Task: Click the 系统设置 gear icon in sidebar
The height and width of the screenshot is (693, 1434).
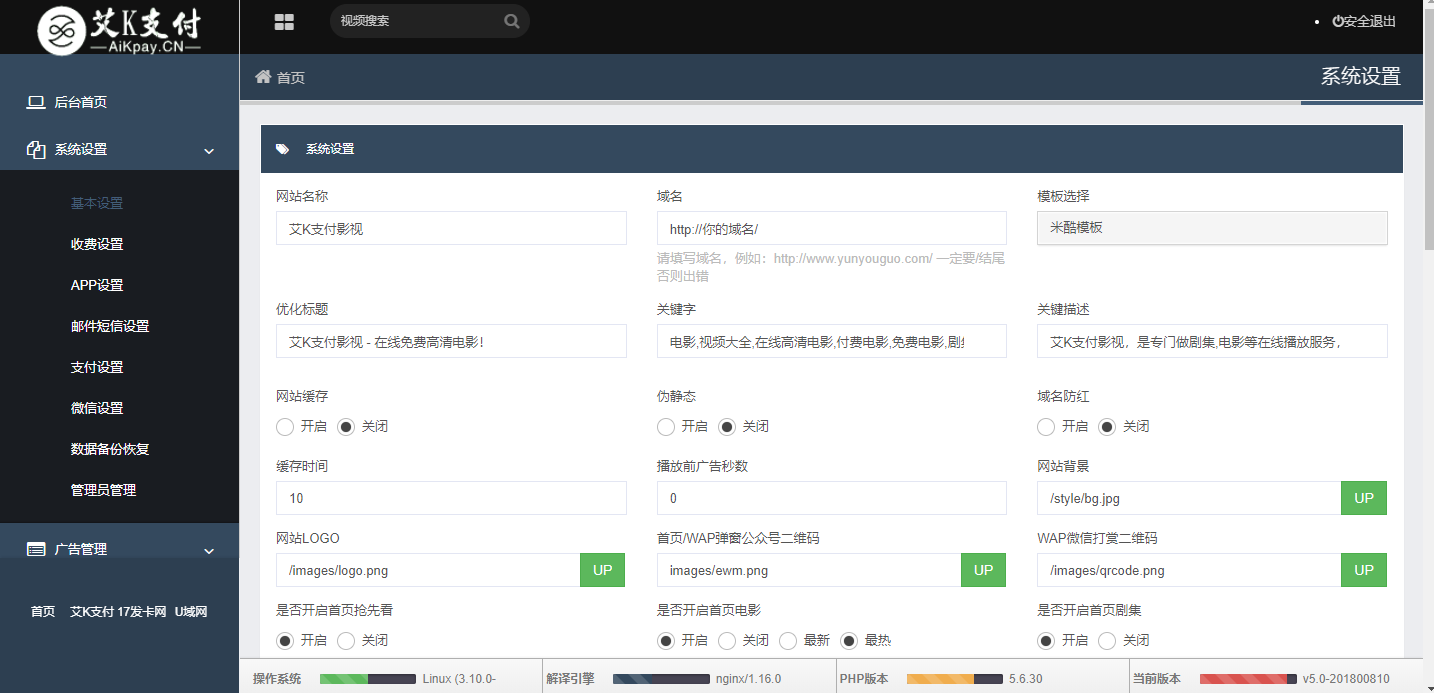Action: pyautogui.click(x=34, y=148)
